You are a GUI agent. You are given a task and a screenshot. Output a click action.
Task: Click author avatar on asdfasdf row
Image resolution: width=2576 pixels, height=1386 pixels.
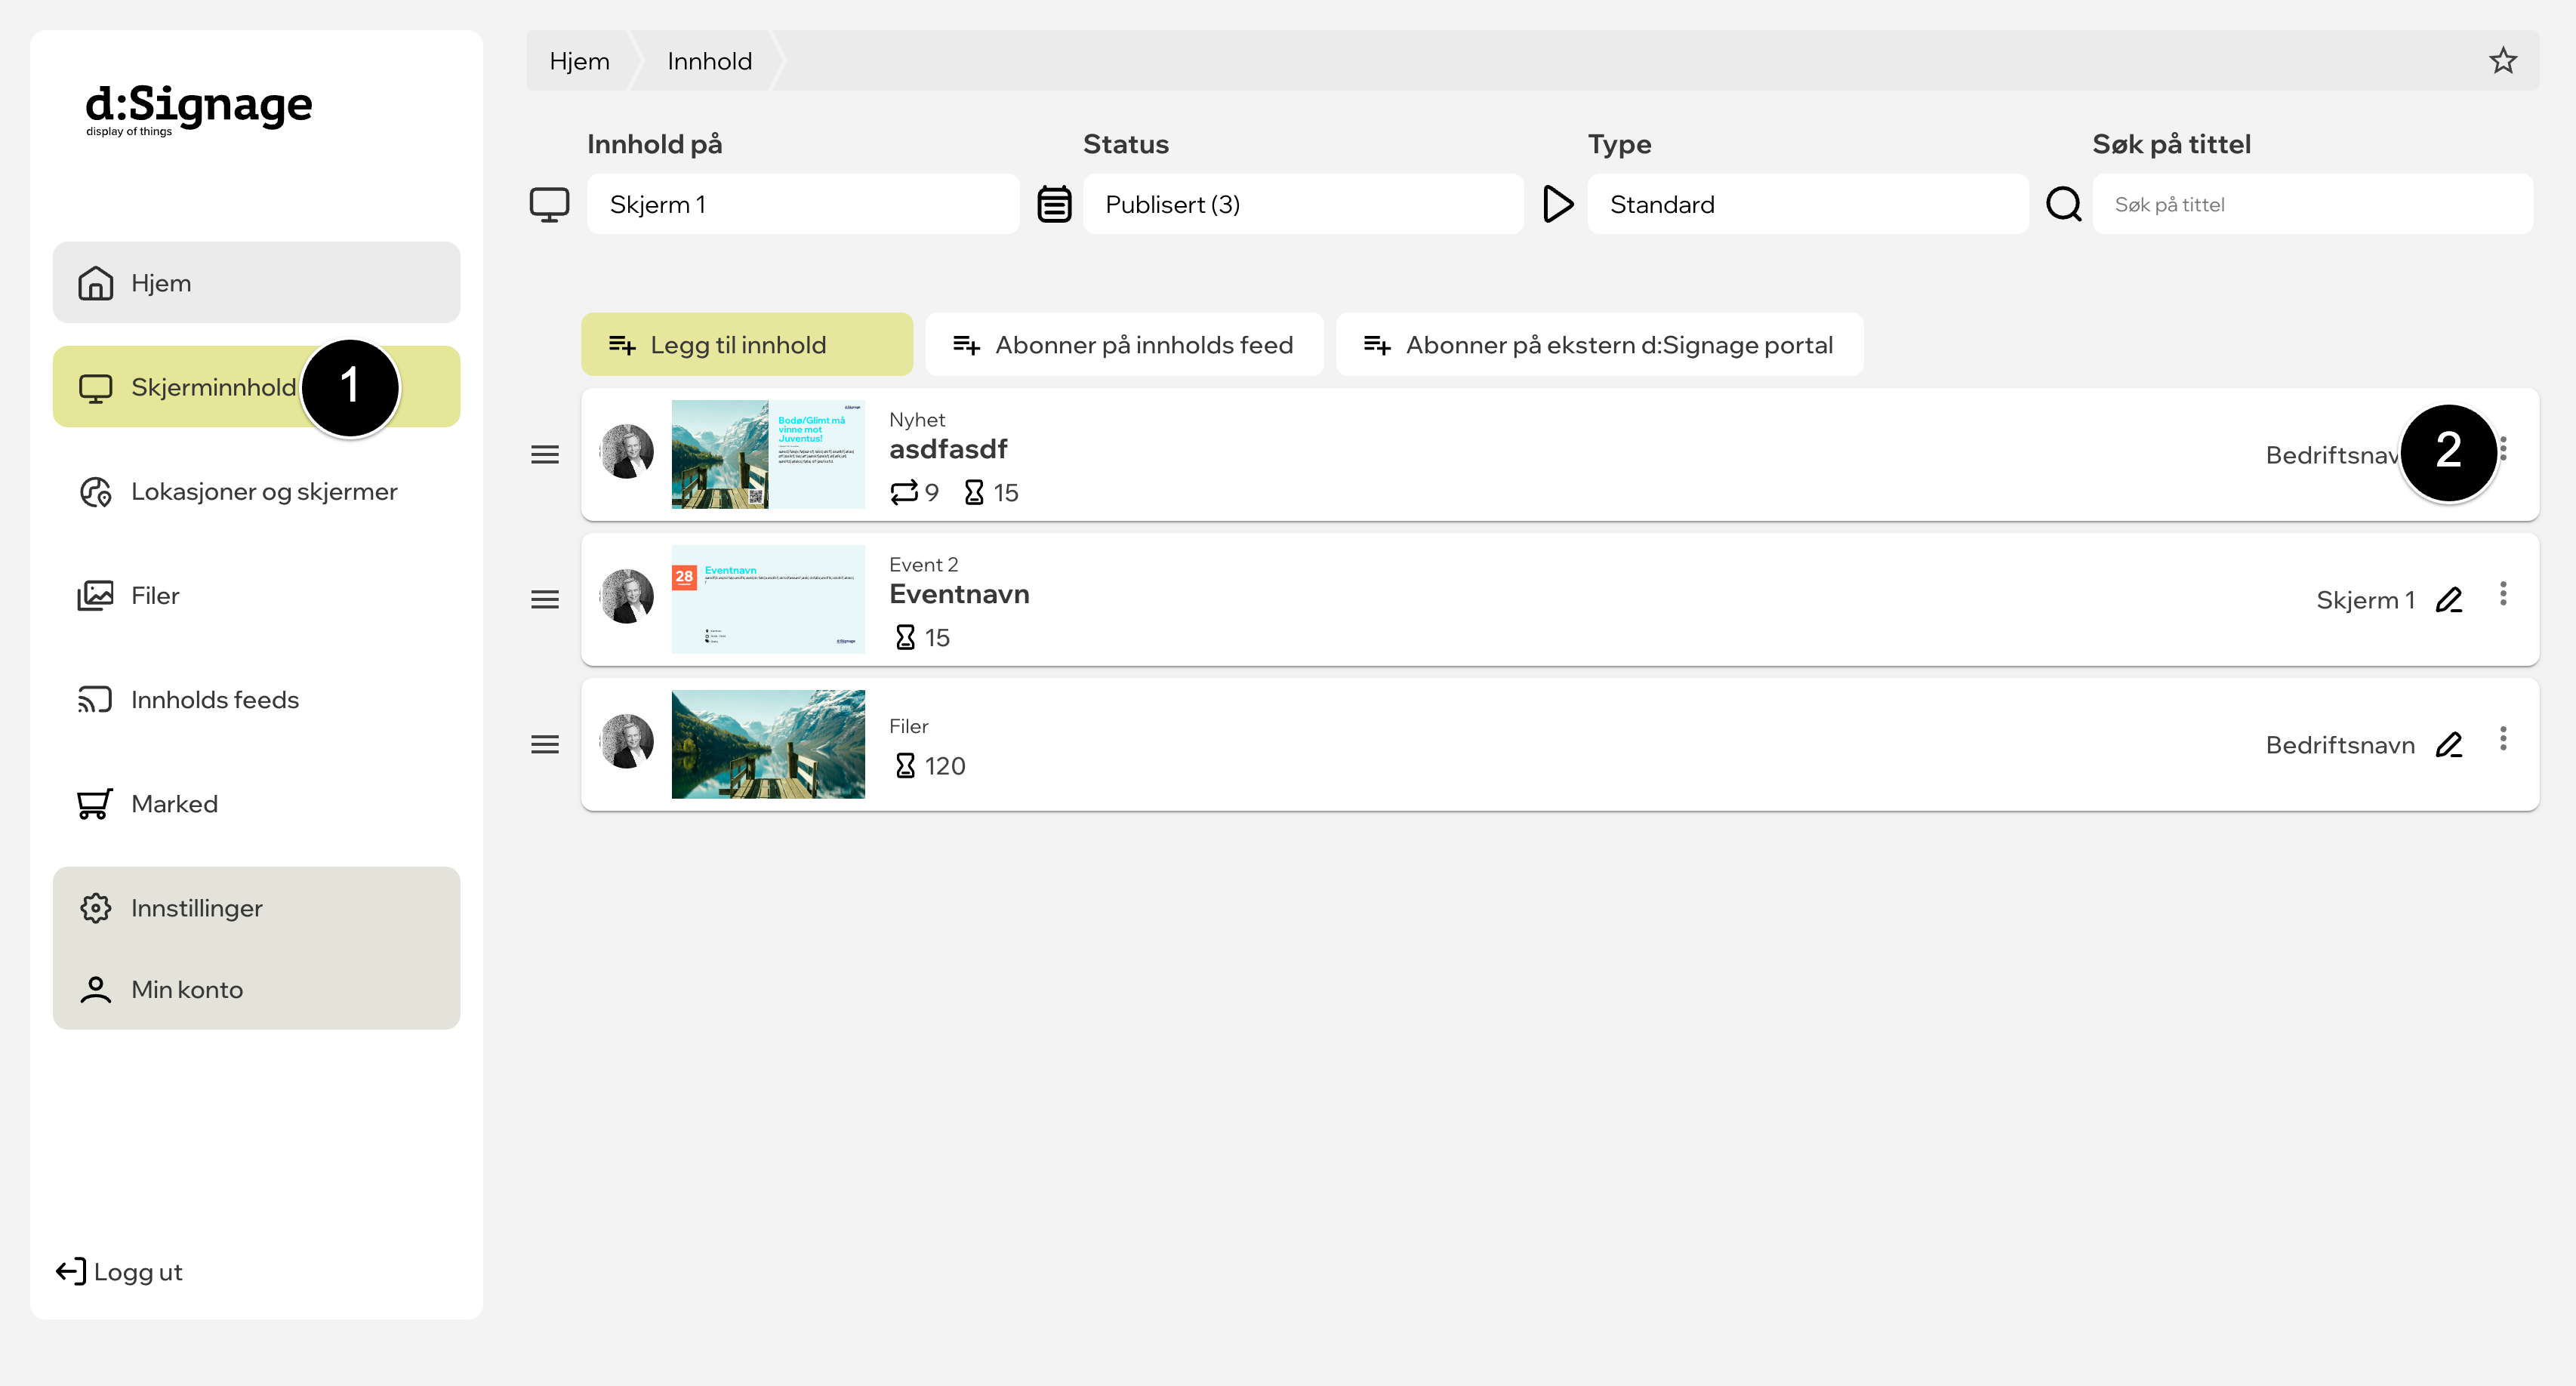pos(627,452)
